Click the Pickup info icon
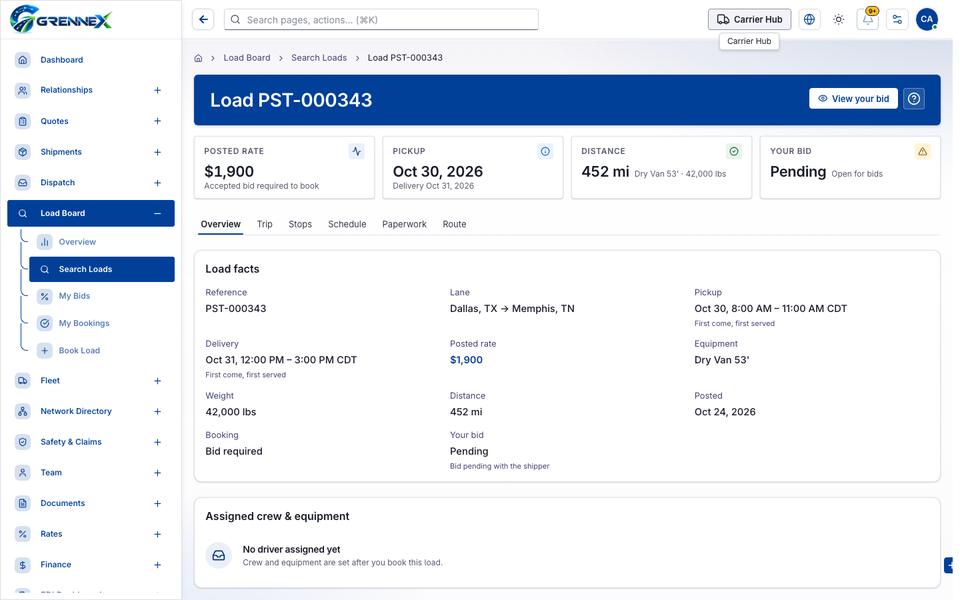Image resolution: width=960 pixels, height=600 pixels. [x=546, y=151]
